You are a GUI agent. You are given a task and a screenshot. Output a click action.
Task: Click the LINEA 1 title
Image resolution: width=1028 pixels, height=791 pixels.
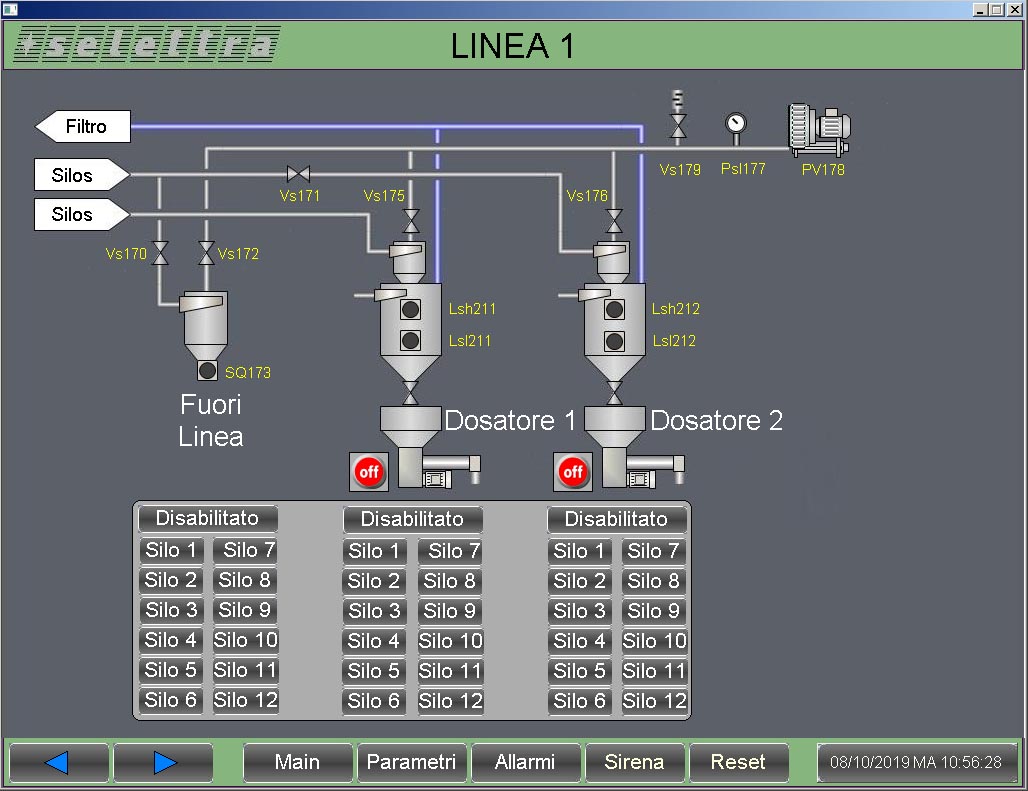point(513,46)
